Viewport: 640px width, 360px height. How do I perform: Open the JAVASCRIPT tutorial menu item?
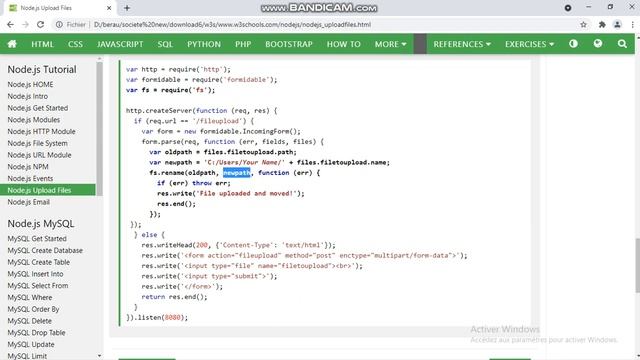coord(120,44)
